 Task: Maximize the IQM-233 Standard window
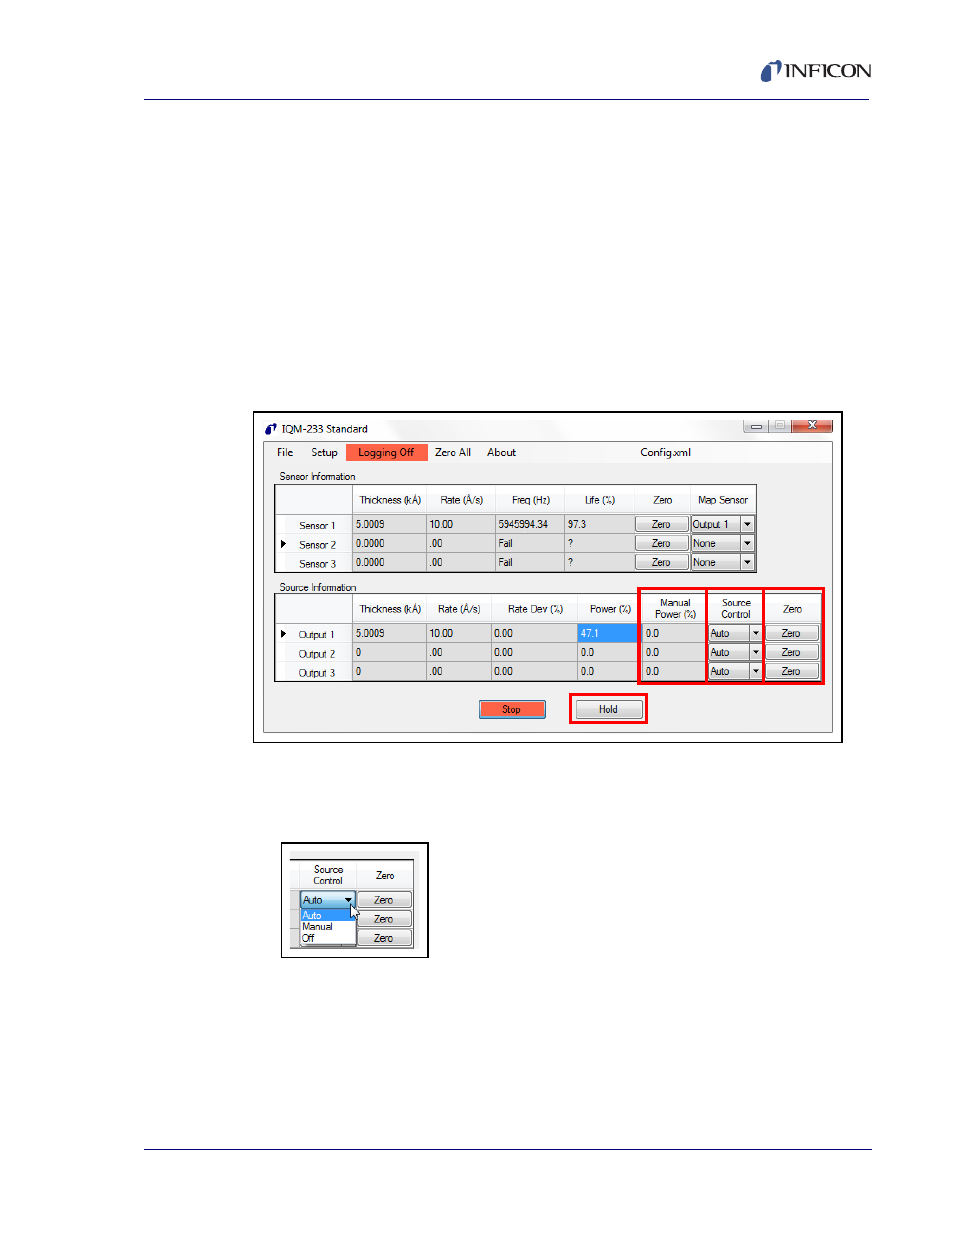coord(780,426)
